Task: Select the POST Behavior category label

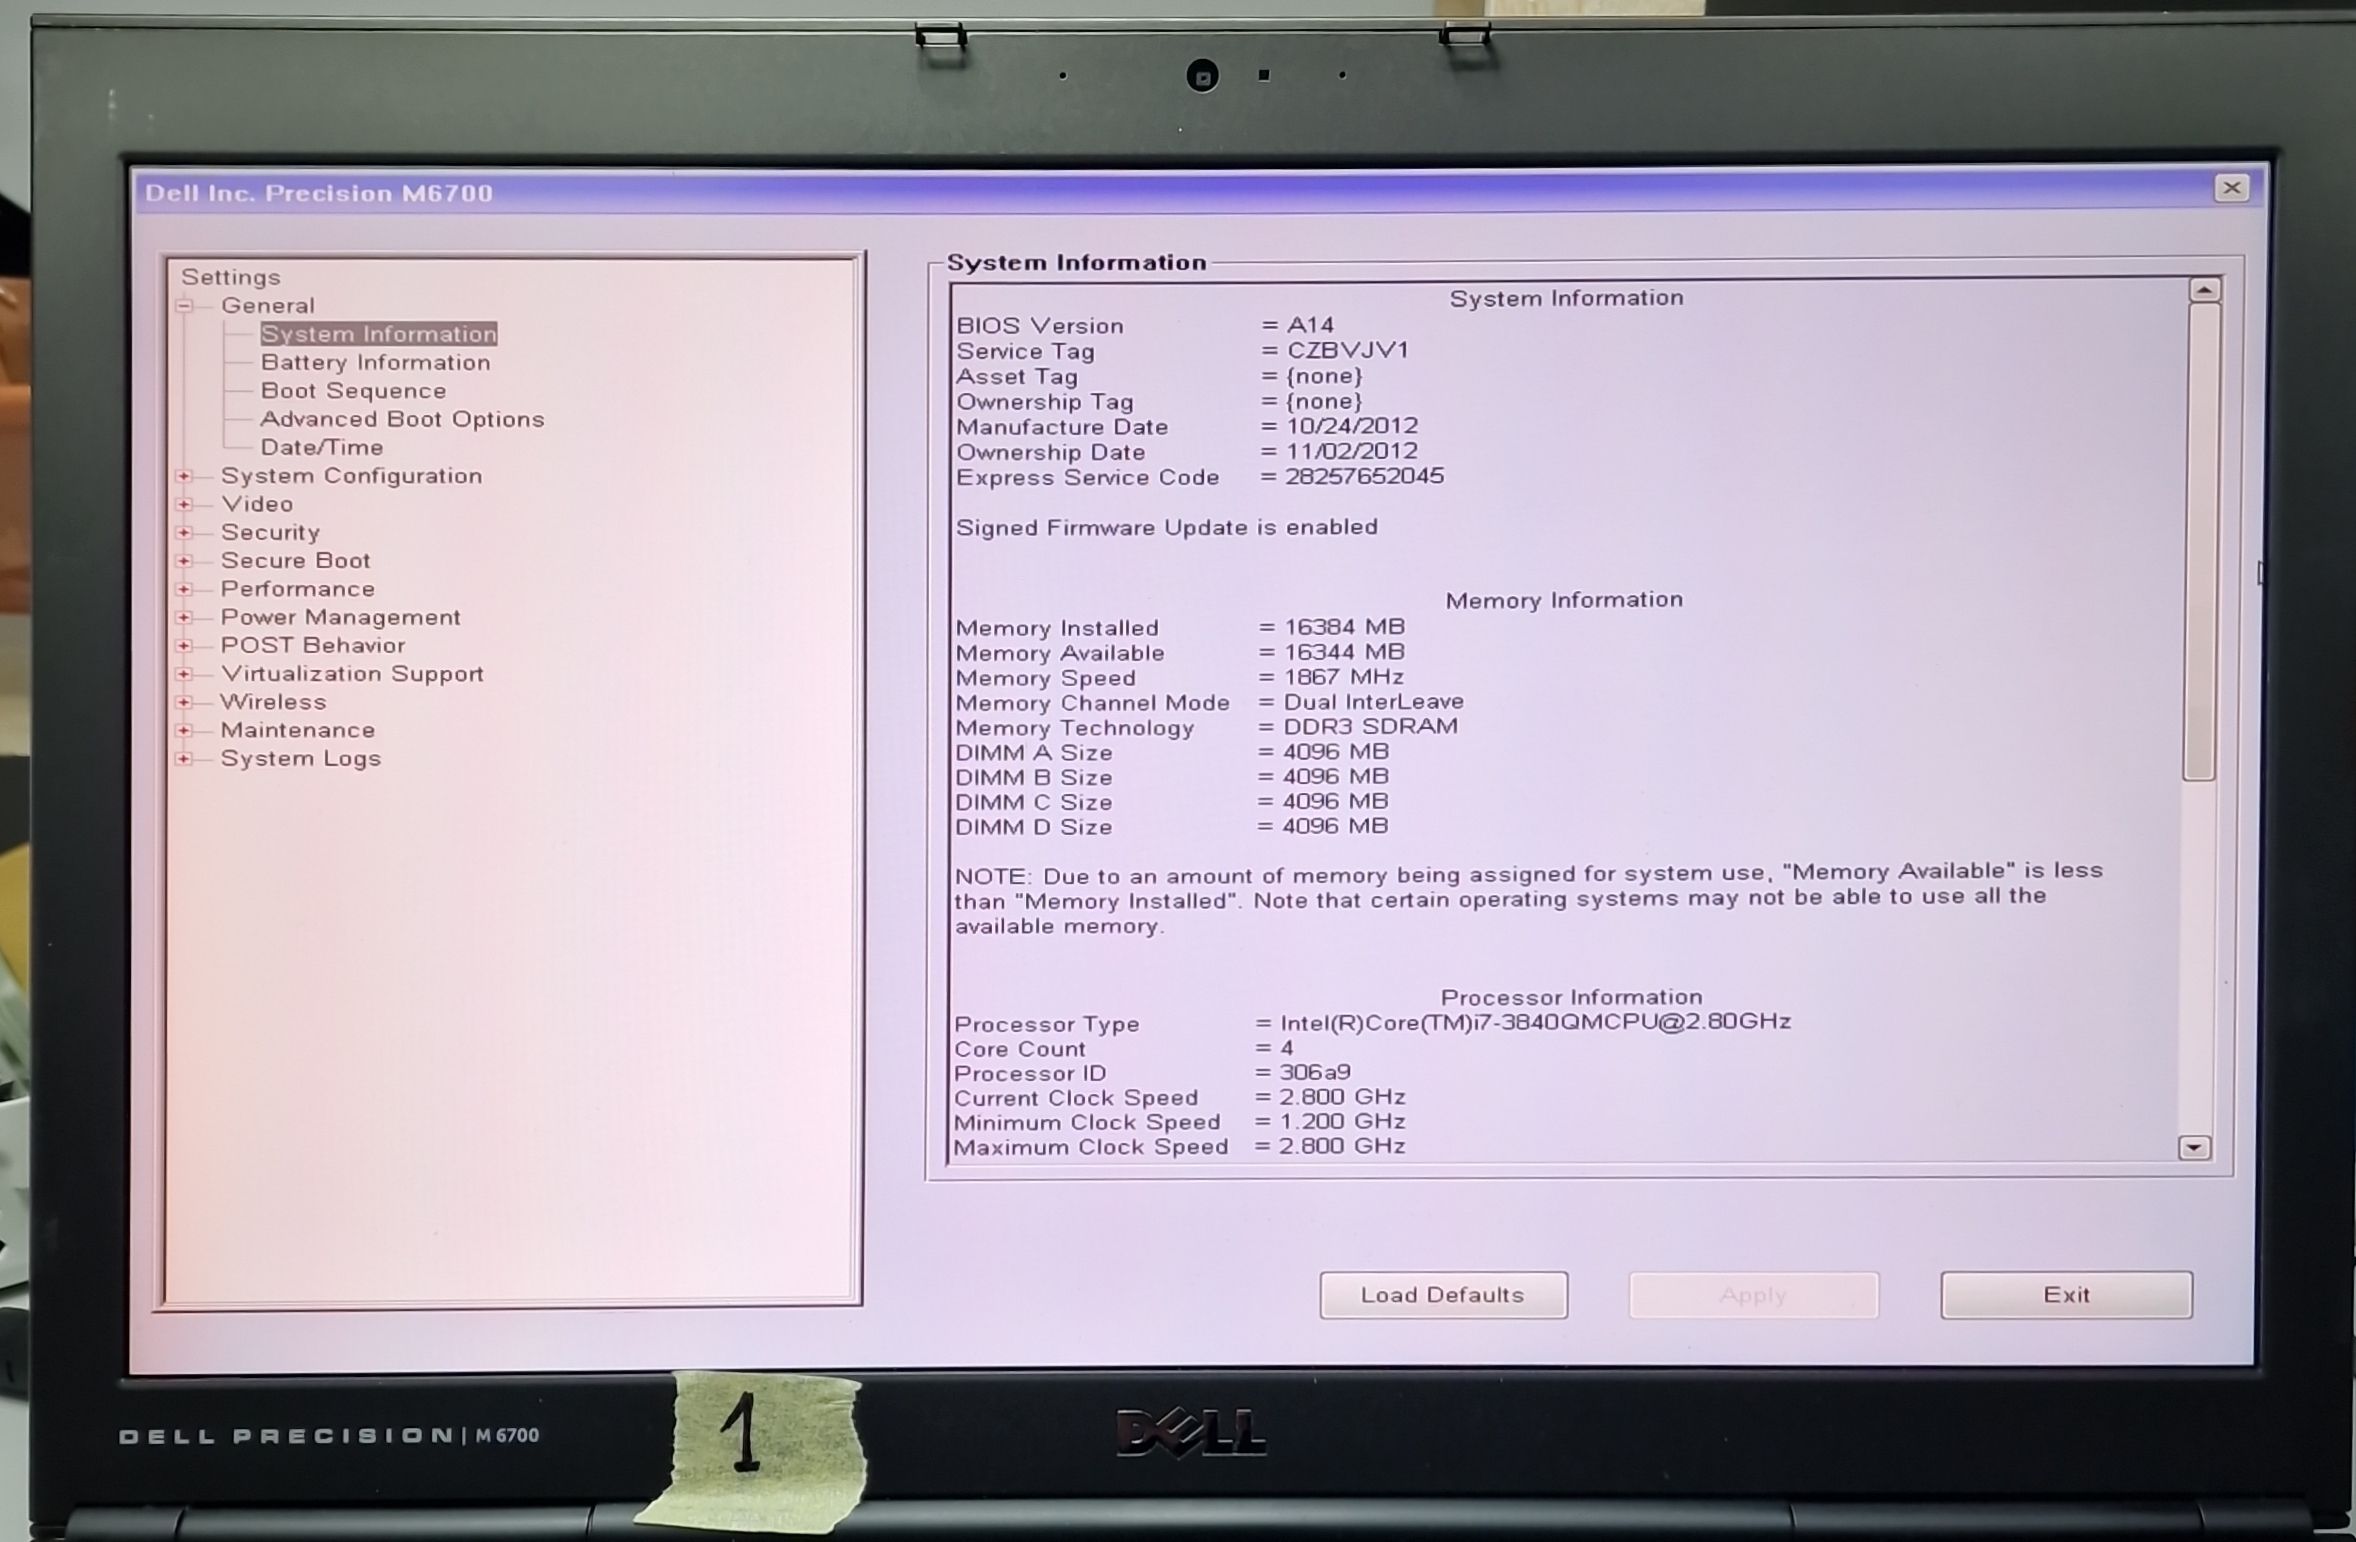Action: pos(312,646)
